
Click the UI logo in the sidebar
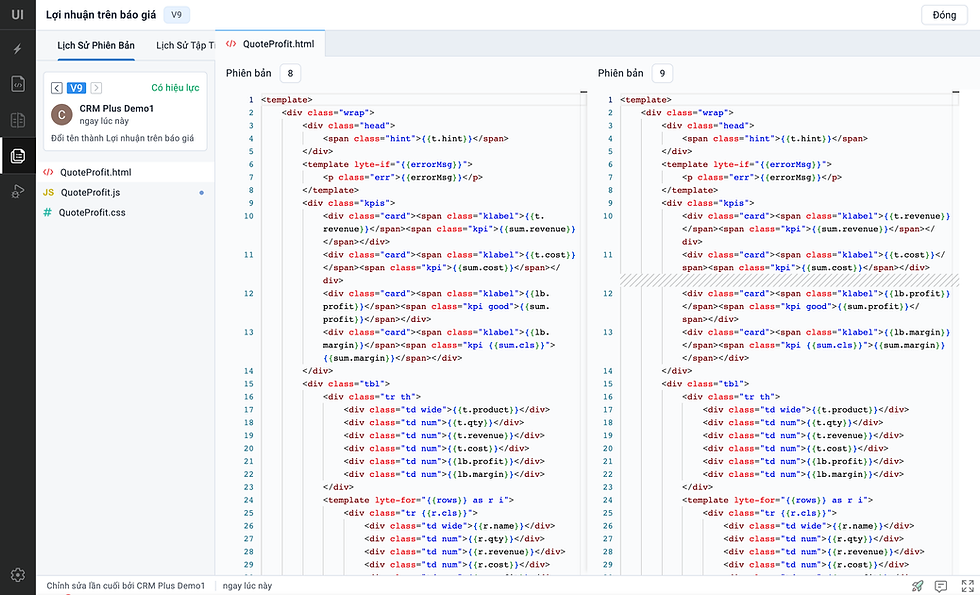tap(18, 14)
